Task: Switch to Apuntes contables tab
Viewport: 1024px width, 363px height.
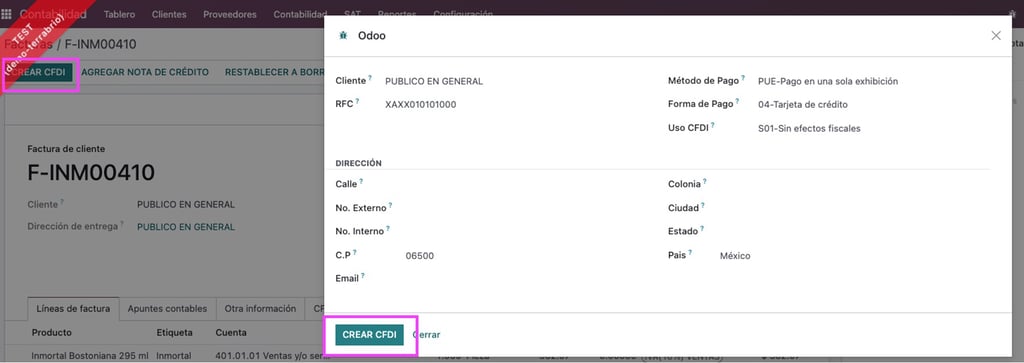Action: pos(167,308)
